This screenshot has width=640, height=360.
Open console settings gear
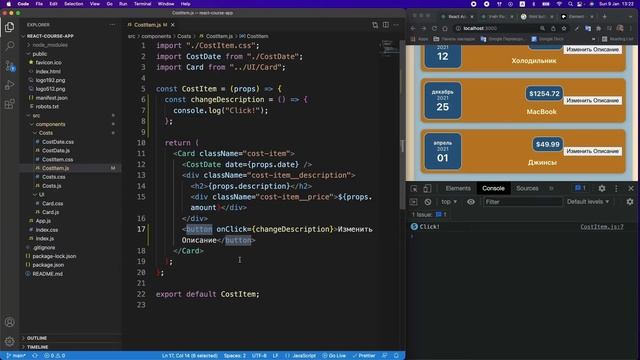click(x=630, y=202)
